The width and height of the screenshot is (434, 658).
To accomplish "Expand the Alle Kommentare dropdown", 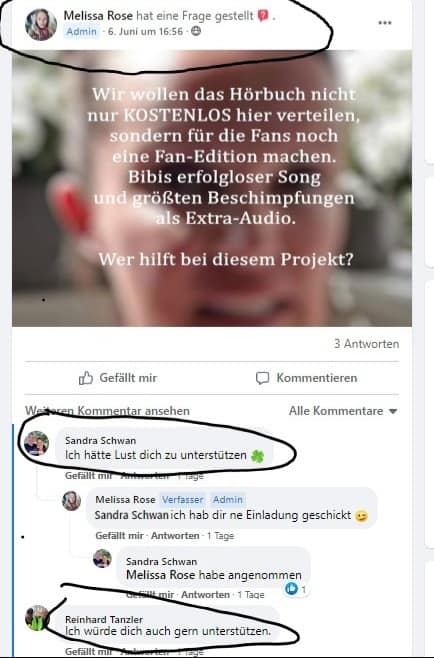I will [342, 411].
